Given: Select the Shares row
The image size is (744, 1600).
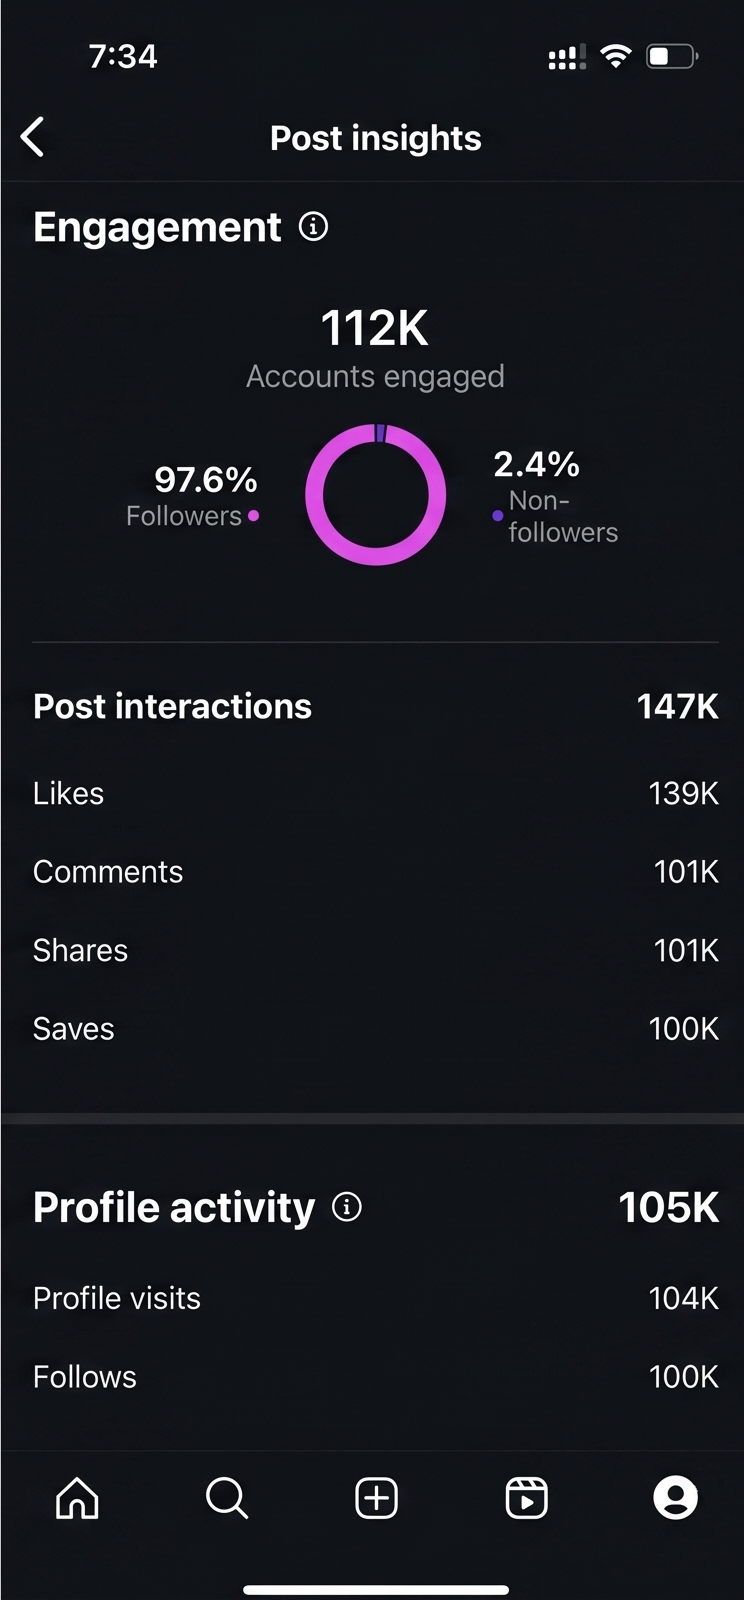Looking at the screenshot, I should pyautogui.click(x=376, y=950).
